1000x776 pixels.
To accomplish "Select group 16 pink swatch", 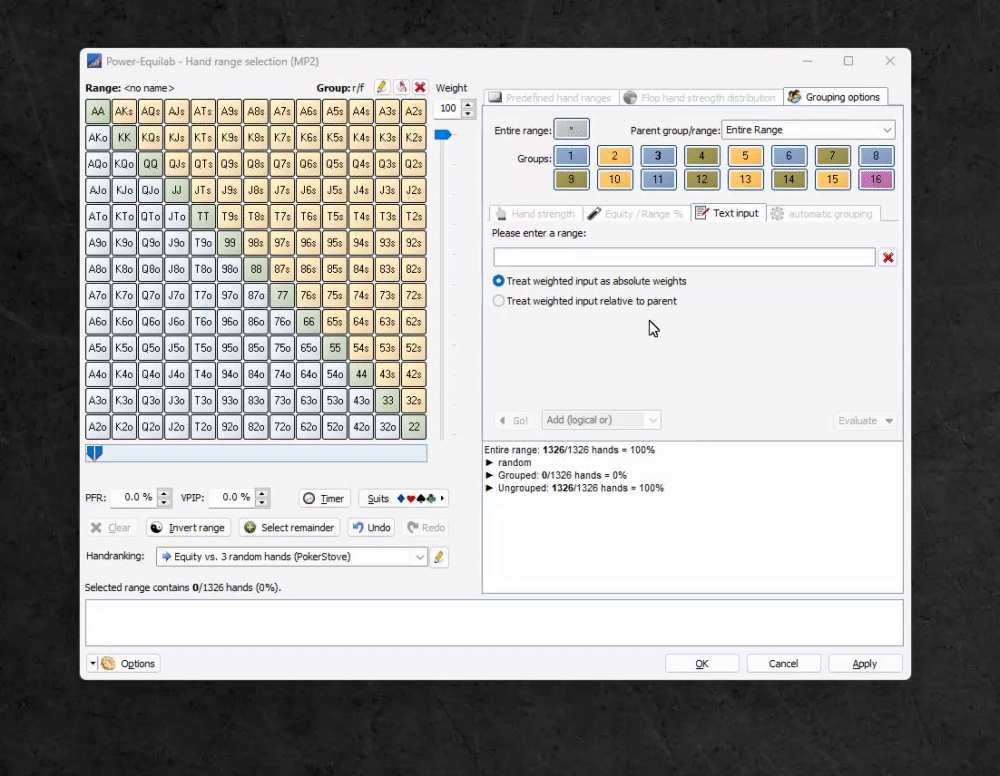I will click(x=876, y=180).
